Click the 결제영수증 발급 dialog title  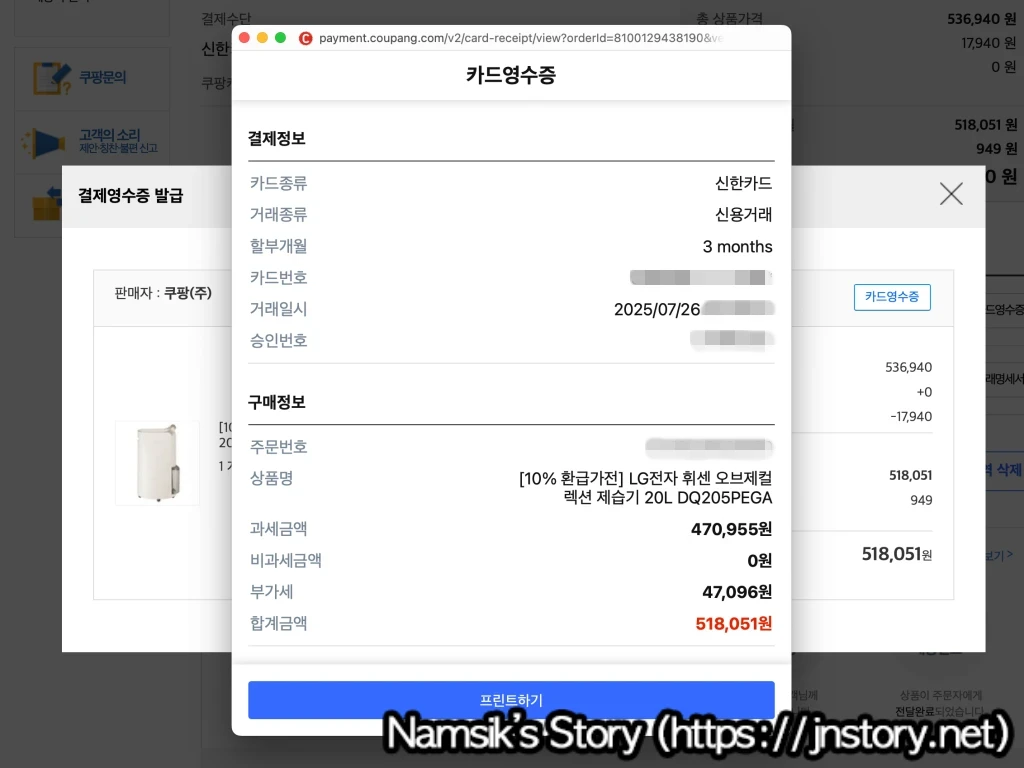coord(131,195)
